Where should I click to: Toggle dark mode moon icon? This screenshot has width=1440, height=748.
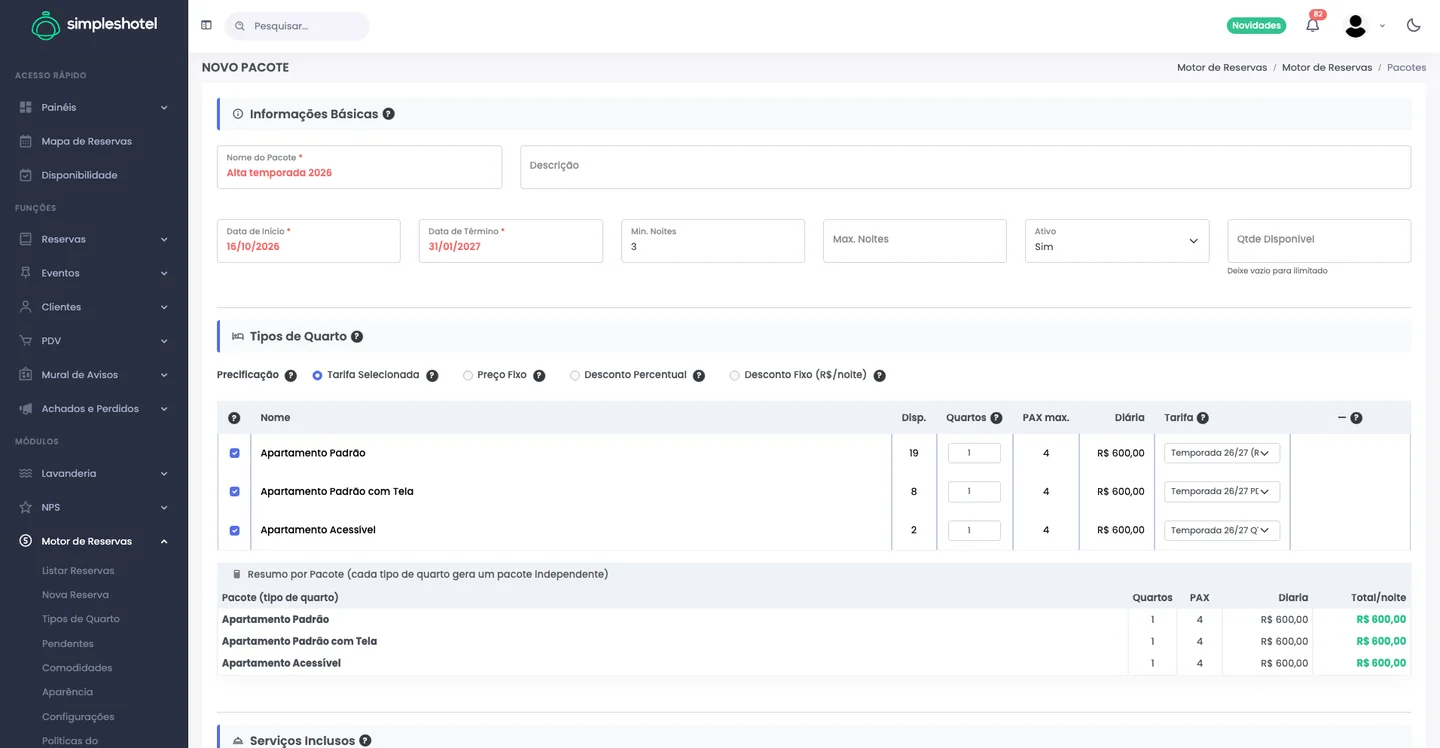coord(1413,25)
